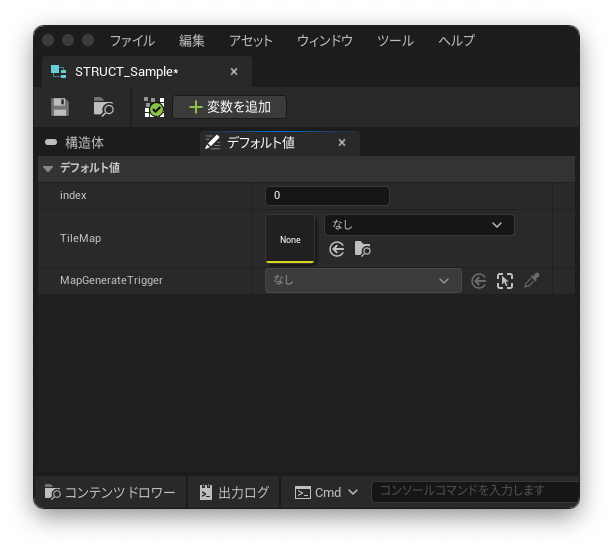The width and height of the screenshot is (613, 550).
Task: Open the MapGenerateTrigger dropdown
Action: [363, 280]
